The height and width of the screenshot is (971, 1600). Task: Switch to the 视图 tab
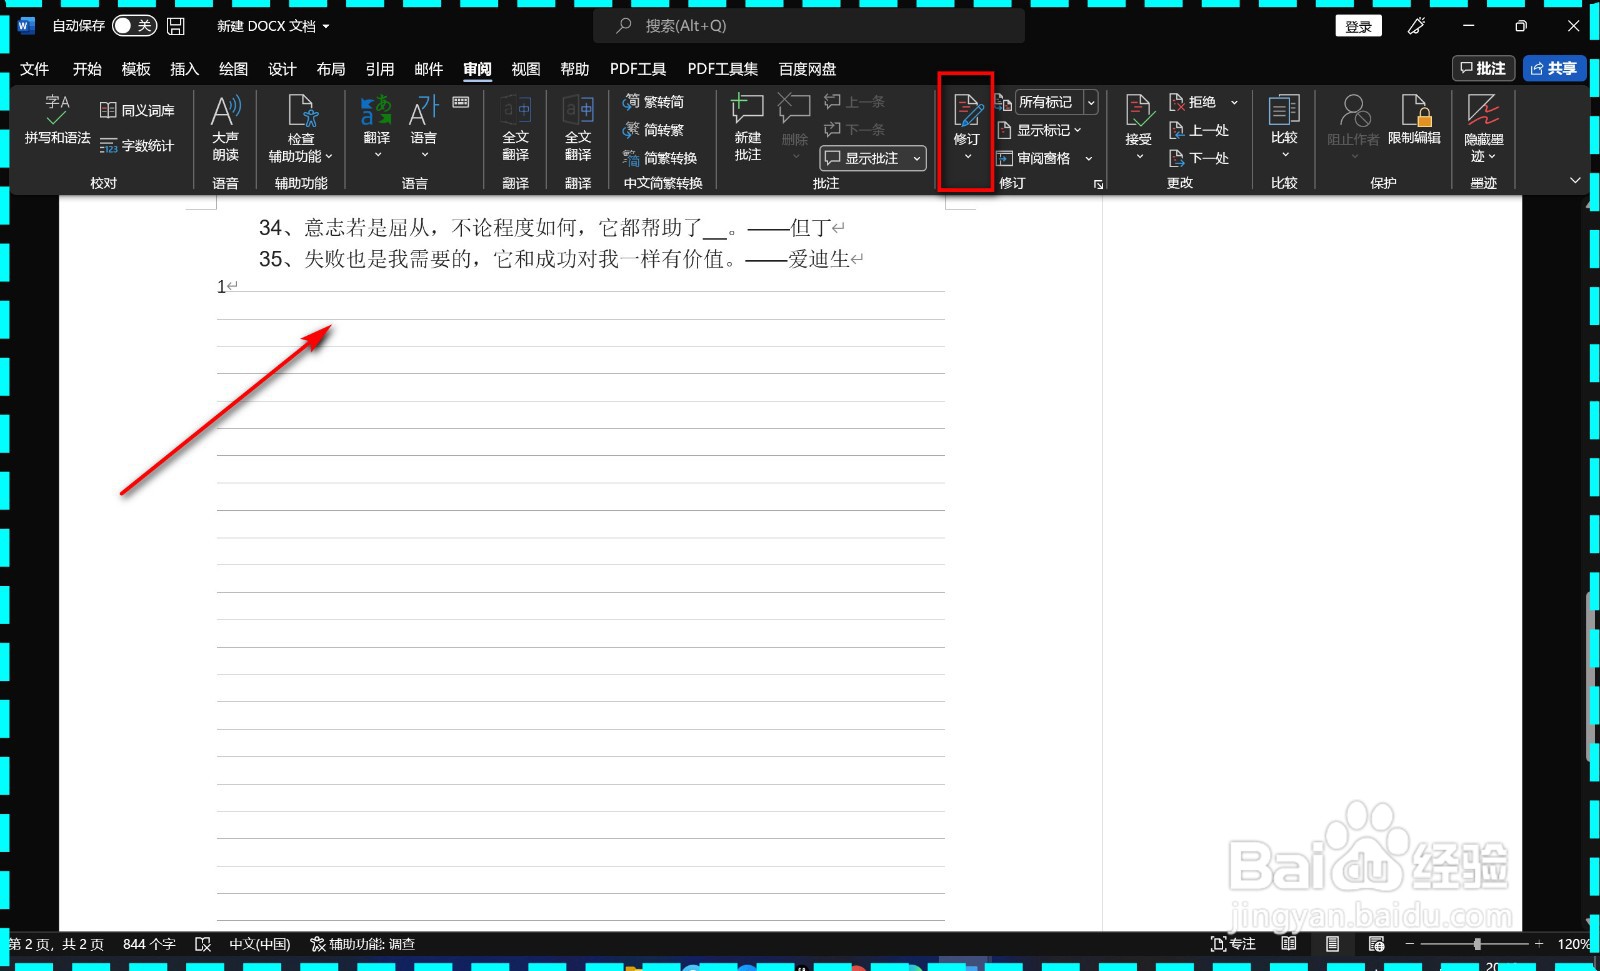click(526, 69)
